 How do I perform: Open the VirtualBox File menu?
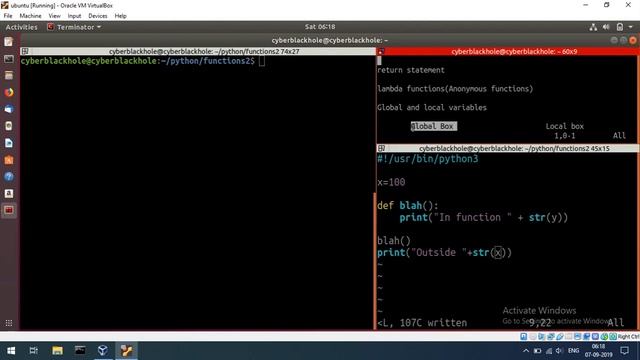pyautogui.click(x=8, y=16)
